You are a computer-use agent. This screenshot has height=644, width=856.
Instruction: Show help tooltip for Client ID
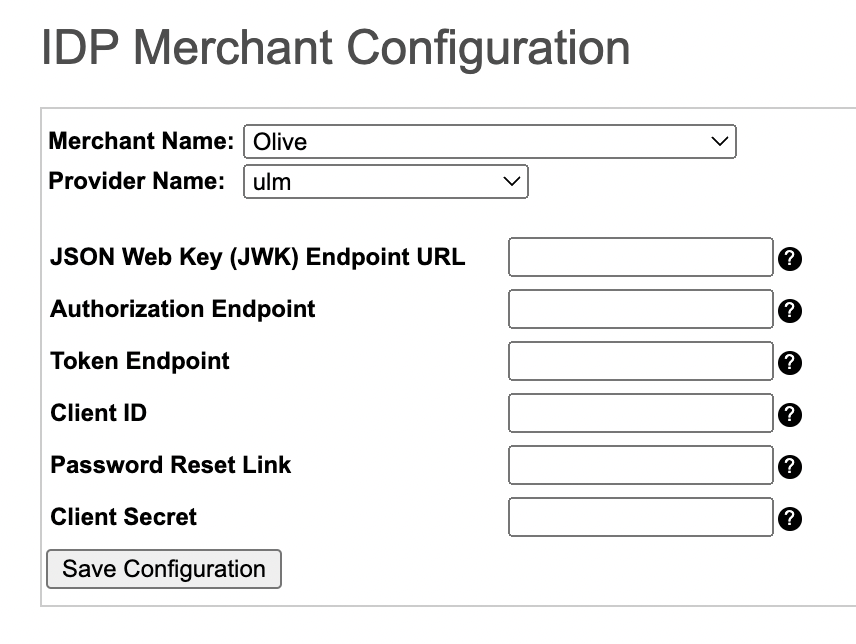click(x=790, y=415)
